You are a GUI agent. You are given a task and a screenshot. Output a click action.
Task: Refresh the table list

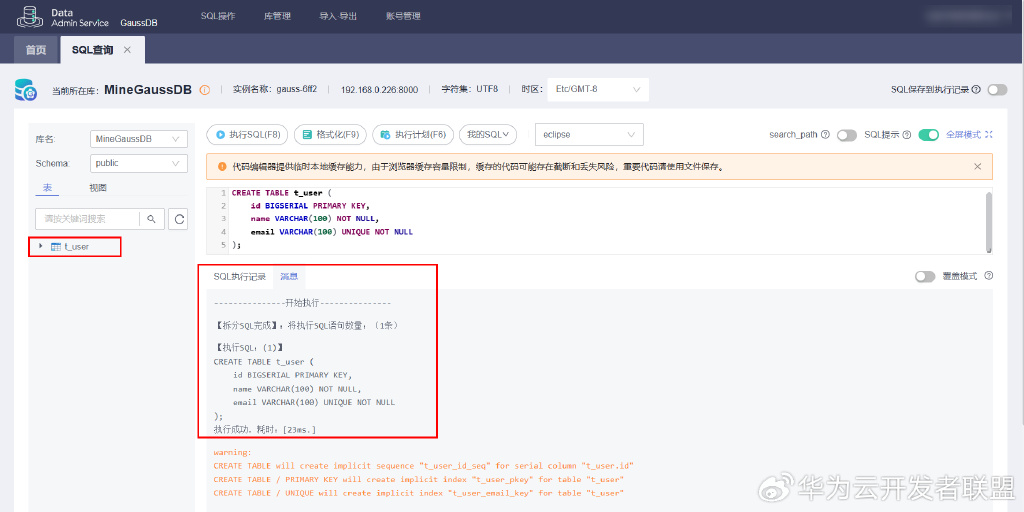point(178,219)
